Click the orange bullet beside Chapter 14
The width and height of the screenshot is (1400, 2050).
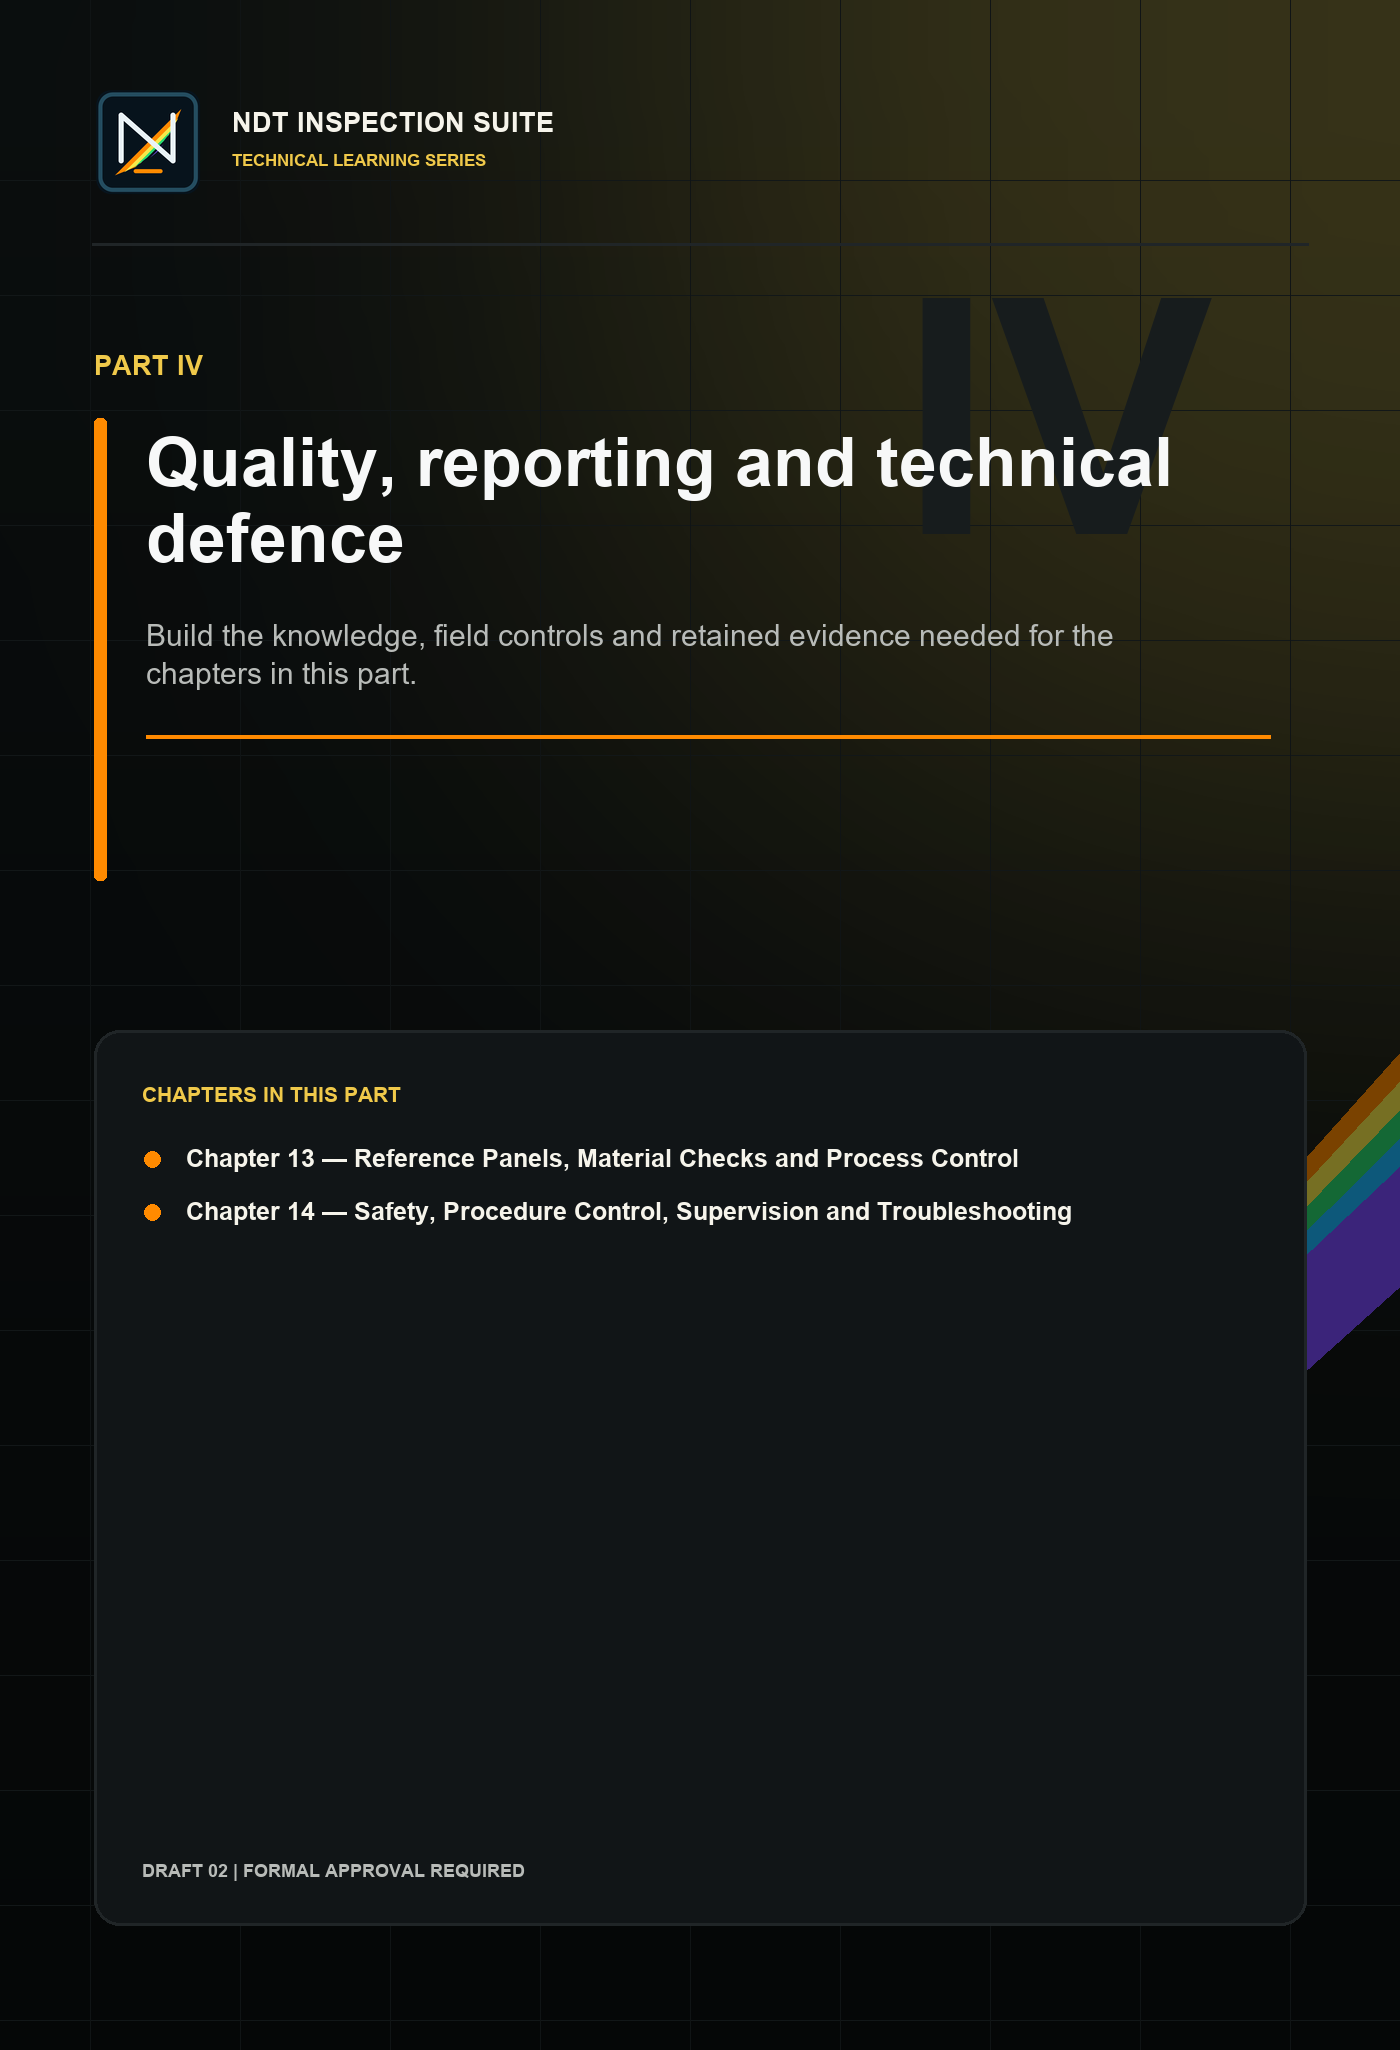point(153,1212)
